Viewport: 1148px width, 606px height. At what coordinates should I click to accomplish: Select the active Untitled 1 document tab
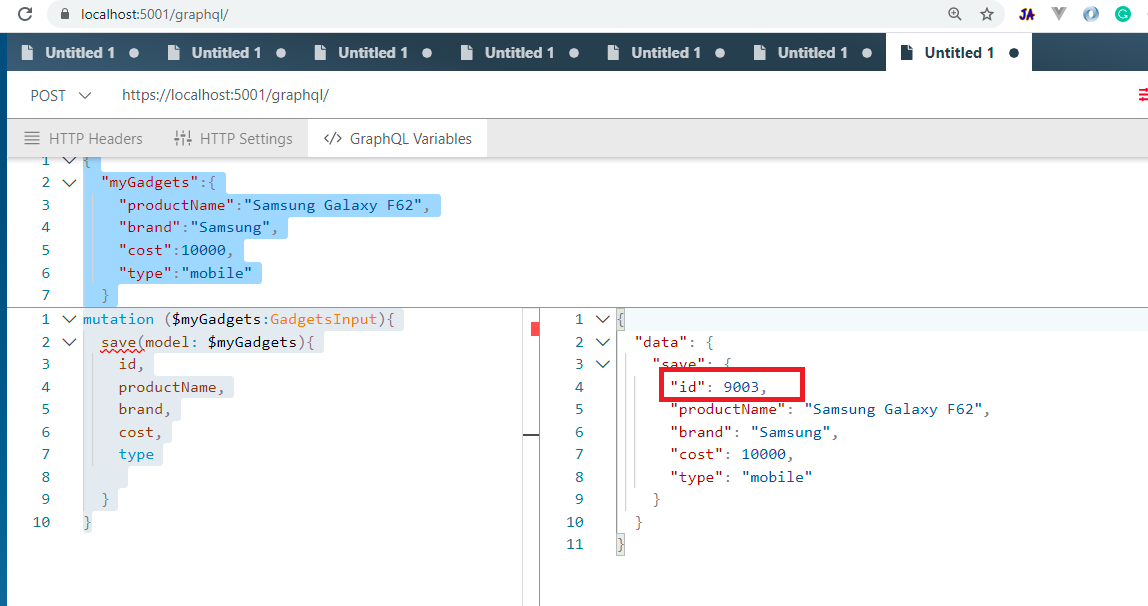tap(959, 52)
